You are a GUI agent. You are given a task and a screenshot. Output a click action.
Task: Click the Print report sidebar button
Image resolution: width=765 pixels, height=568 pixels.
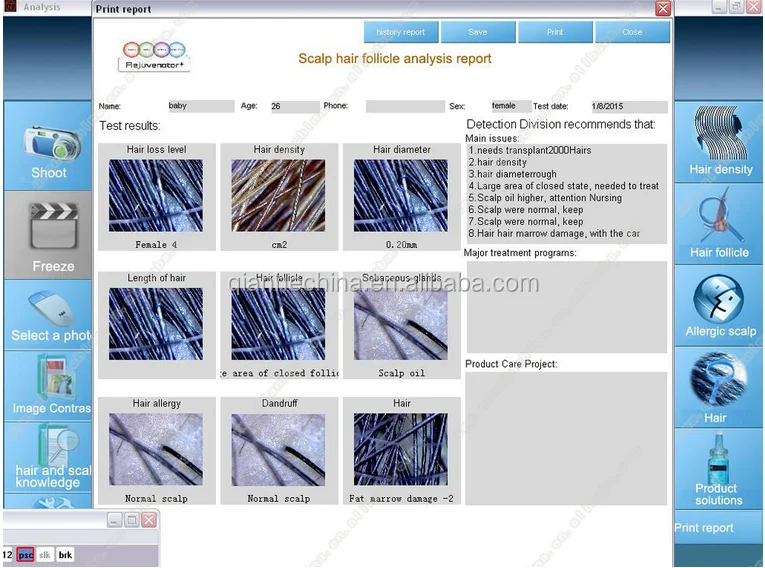[704, 528]
